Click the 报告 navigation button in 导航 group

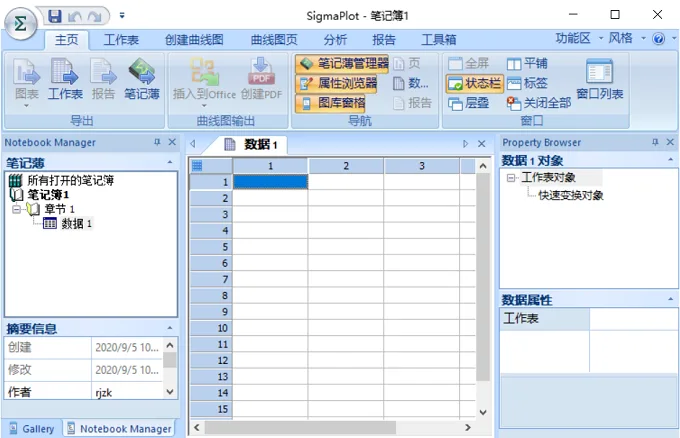(412, 103)
